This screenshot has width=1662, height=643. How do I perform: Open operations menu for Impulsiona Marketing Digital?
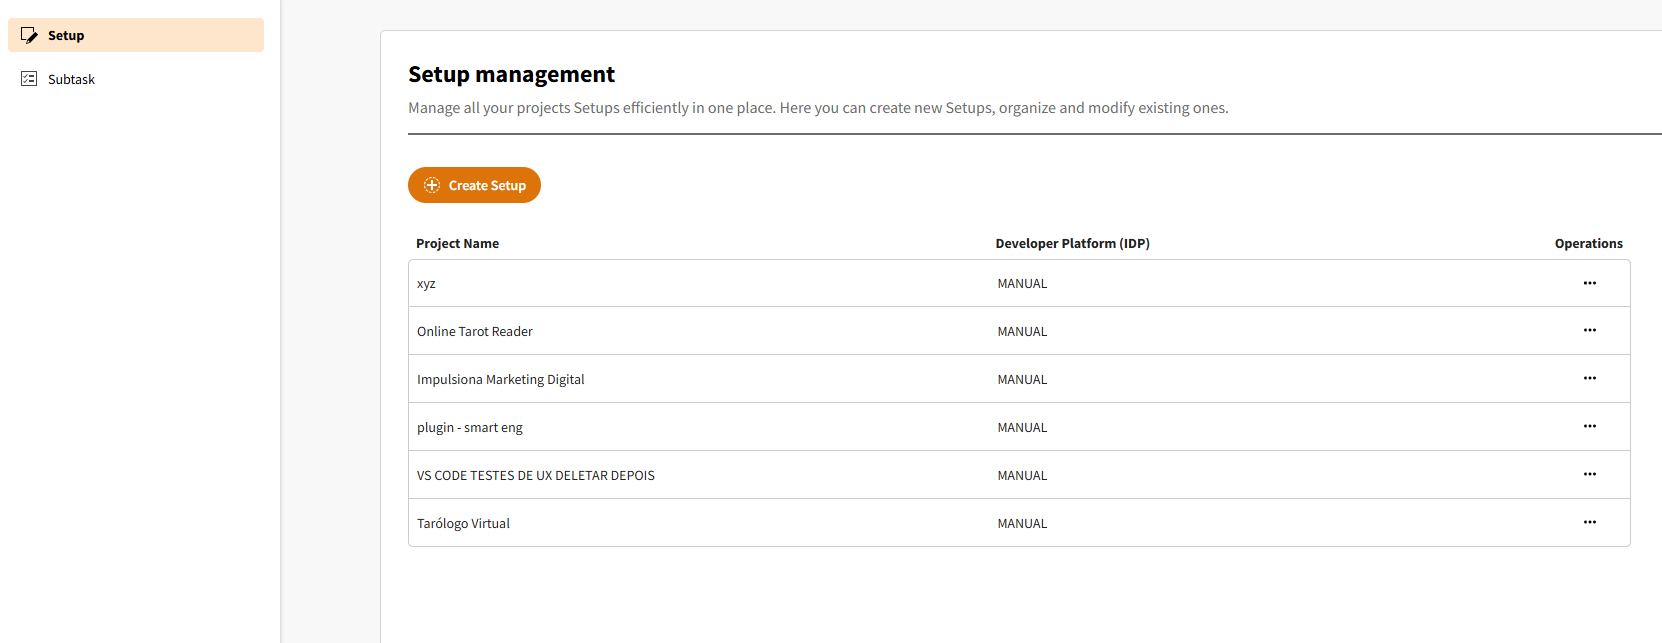point(1589,379)
